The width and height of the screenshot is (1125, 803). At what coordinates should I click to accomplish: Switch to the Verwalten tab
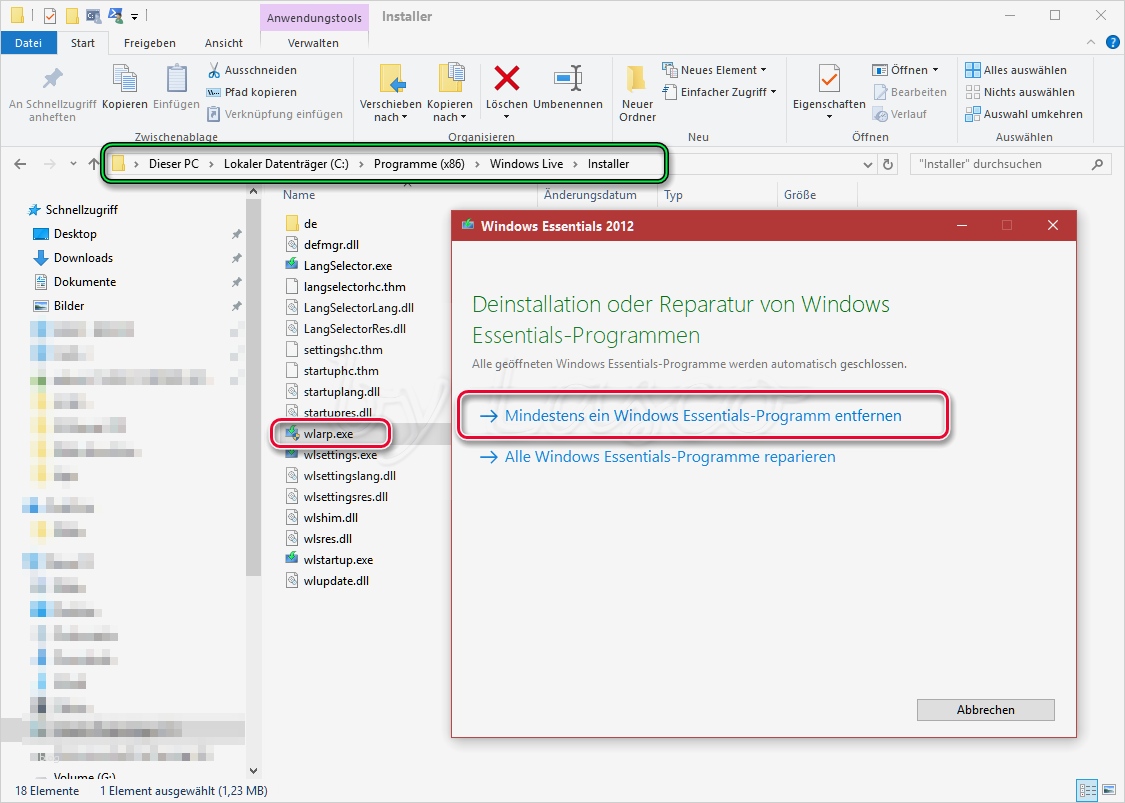point(314,43)
